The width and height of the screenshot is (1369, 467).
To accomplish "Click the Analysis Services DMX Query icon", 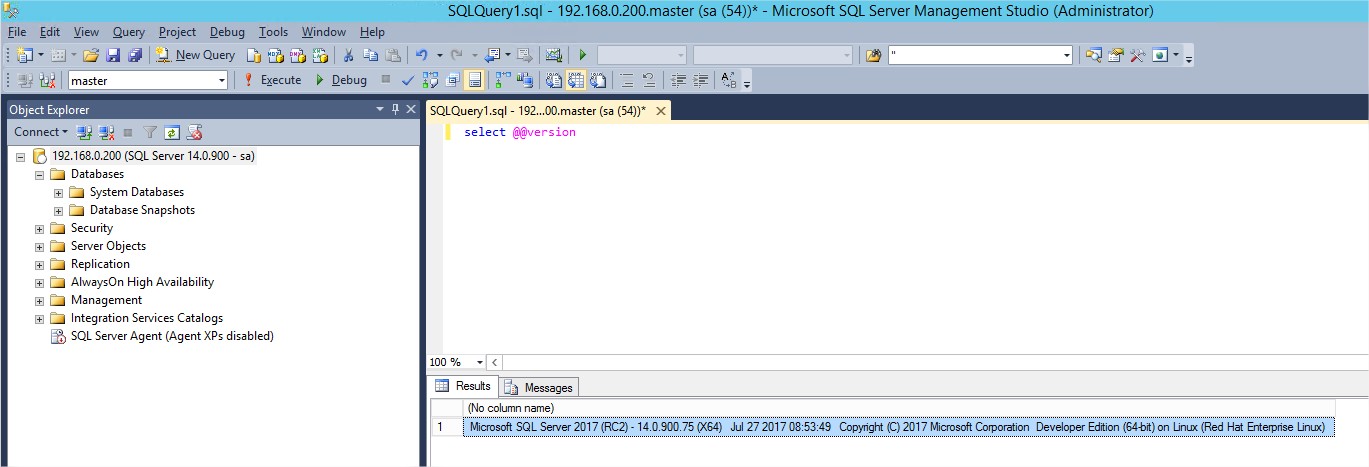I will coord(297,55).
